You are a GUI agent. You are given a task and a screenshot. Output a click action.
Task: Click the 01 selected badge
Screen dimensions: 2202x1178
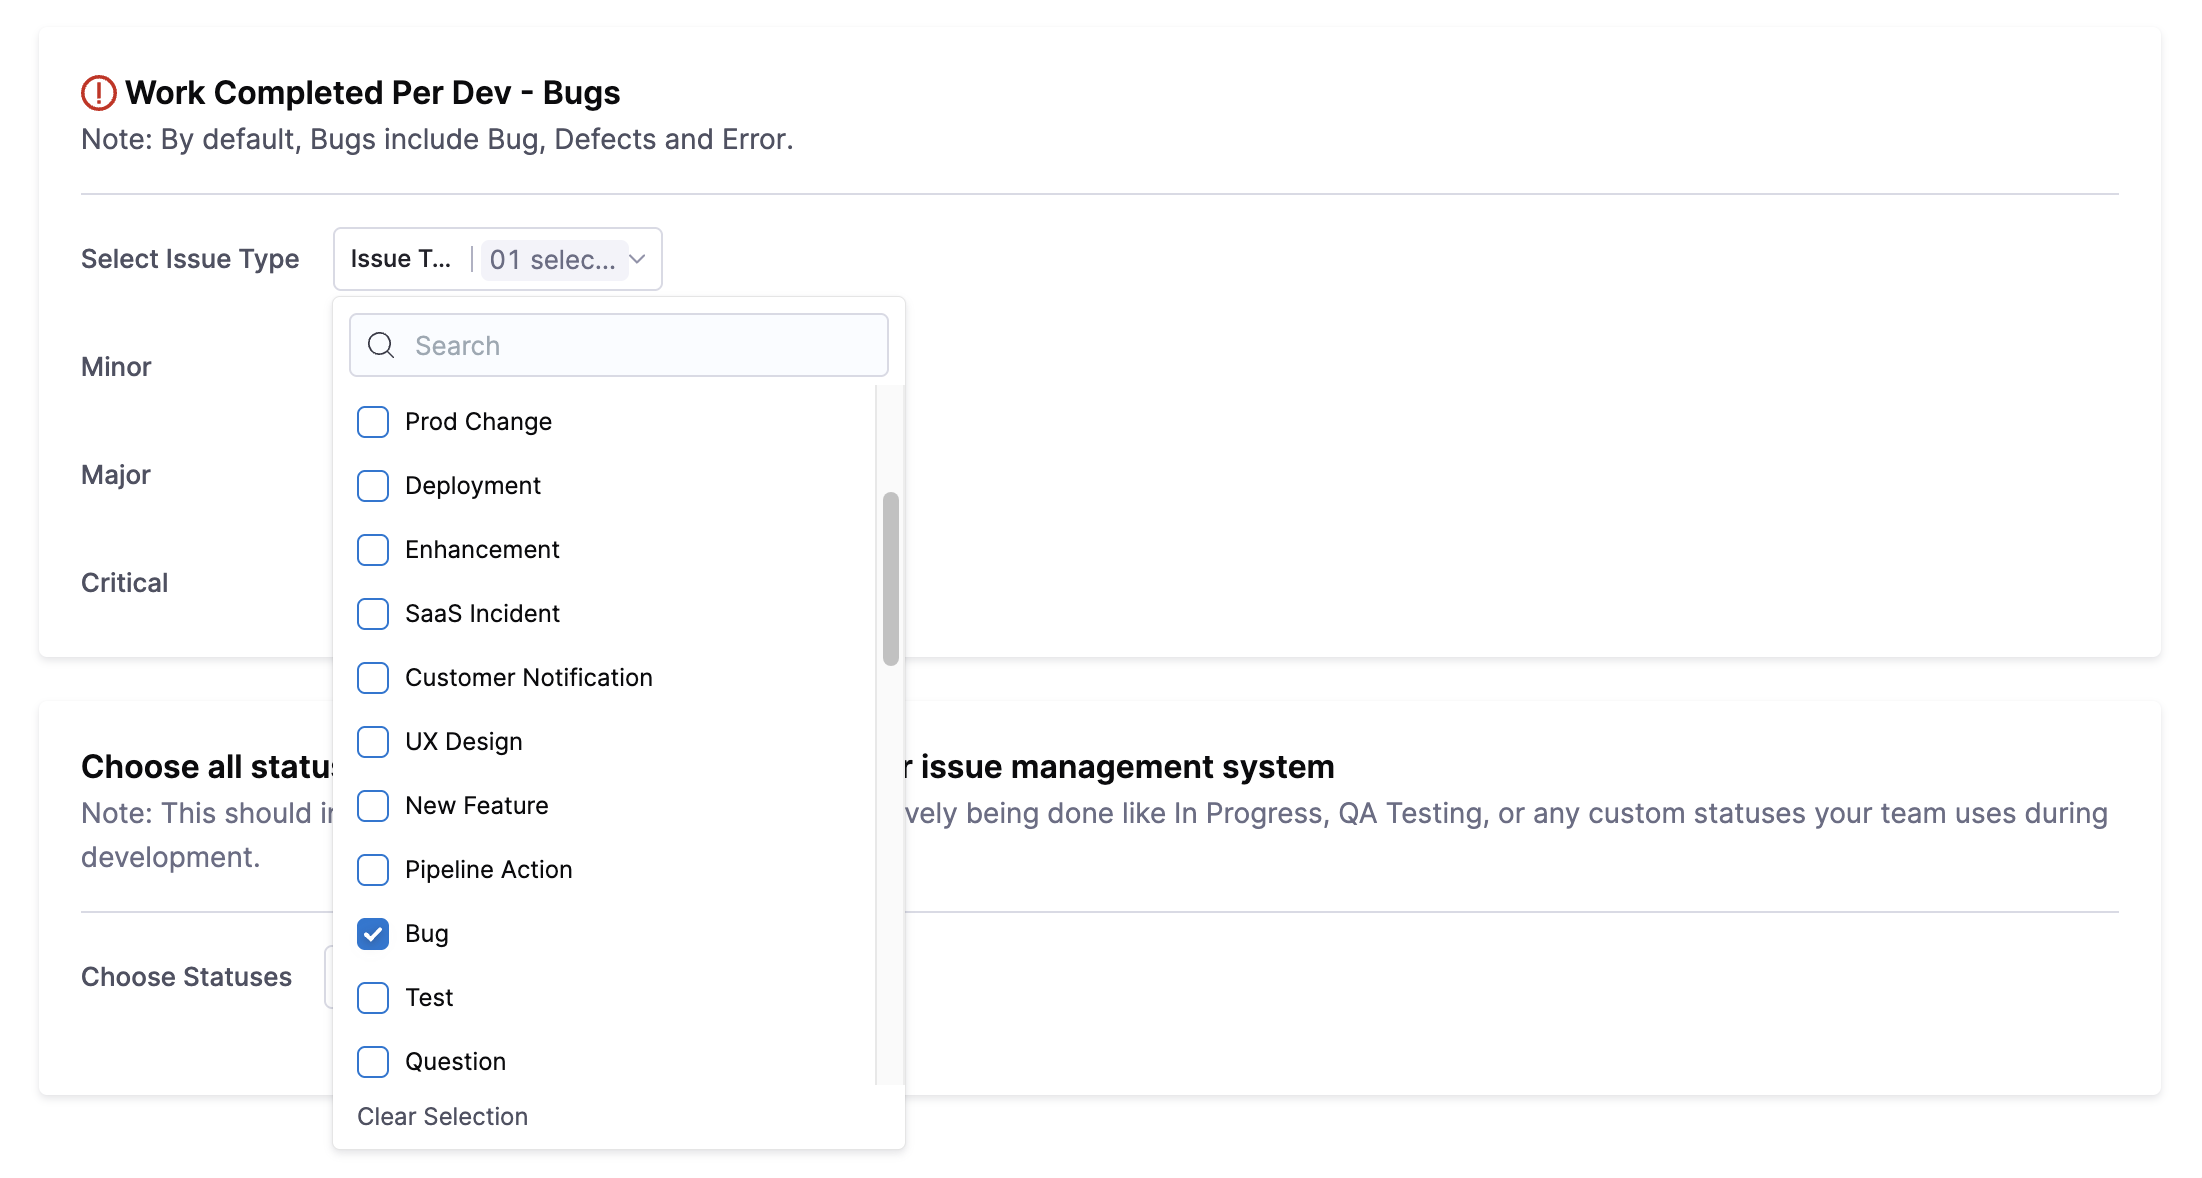[553, 260]
